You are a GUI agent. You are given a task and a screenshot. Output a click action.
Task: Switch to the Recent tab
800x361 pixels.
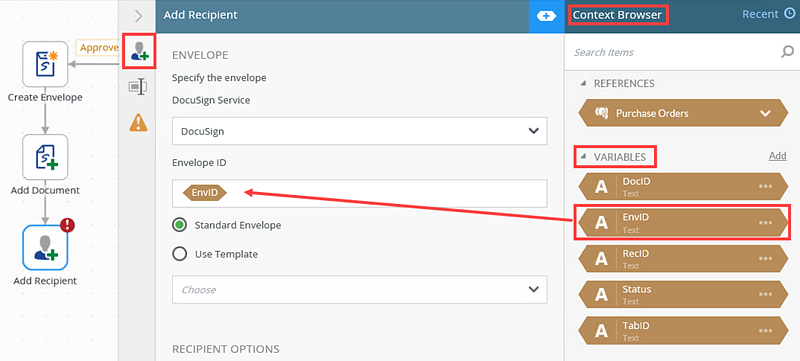tap(768, 14)
